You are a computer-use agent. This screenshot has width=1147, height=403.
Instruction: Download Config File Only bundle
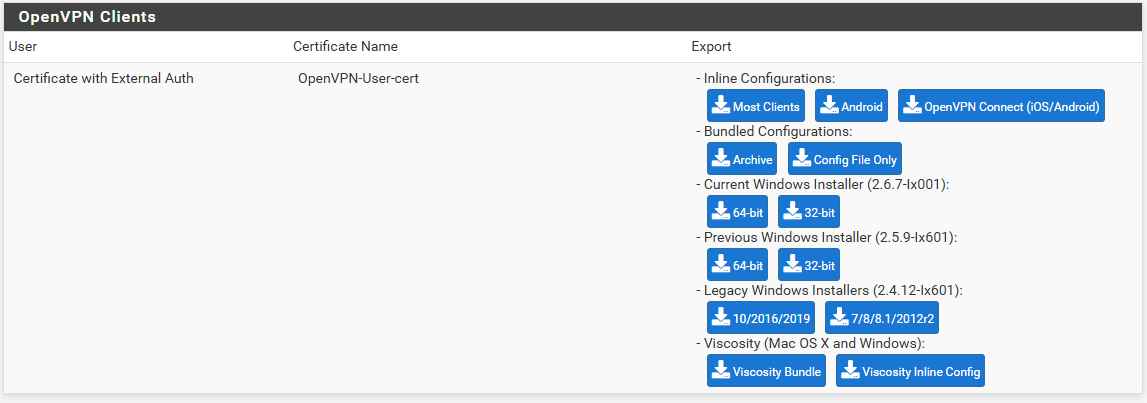845,159
